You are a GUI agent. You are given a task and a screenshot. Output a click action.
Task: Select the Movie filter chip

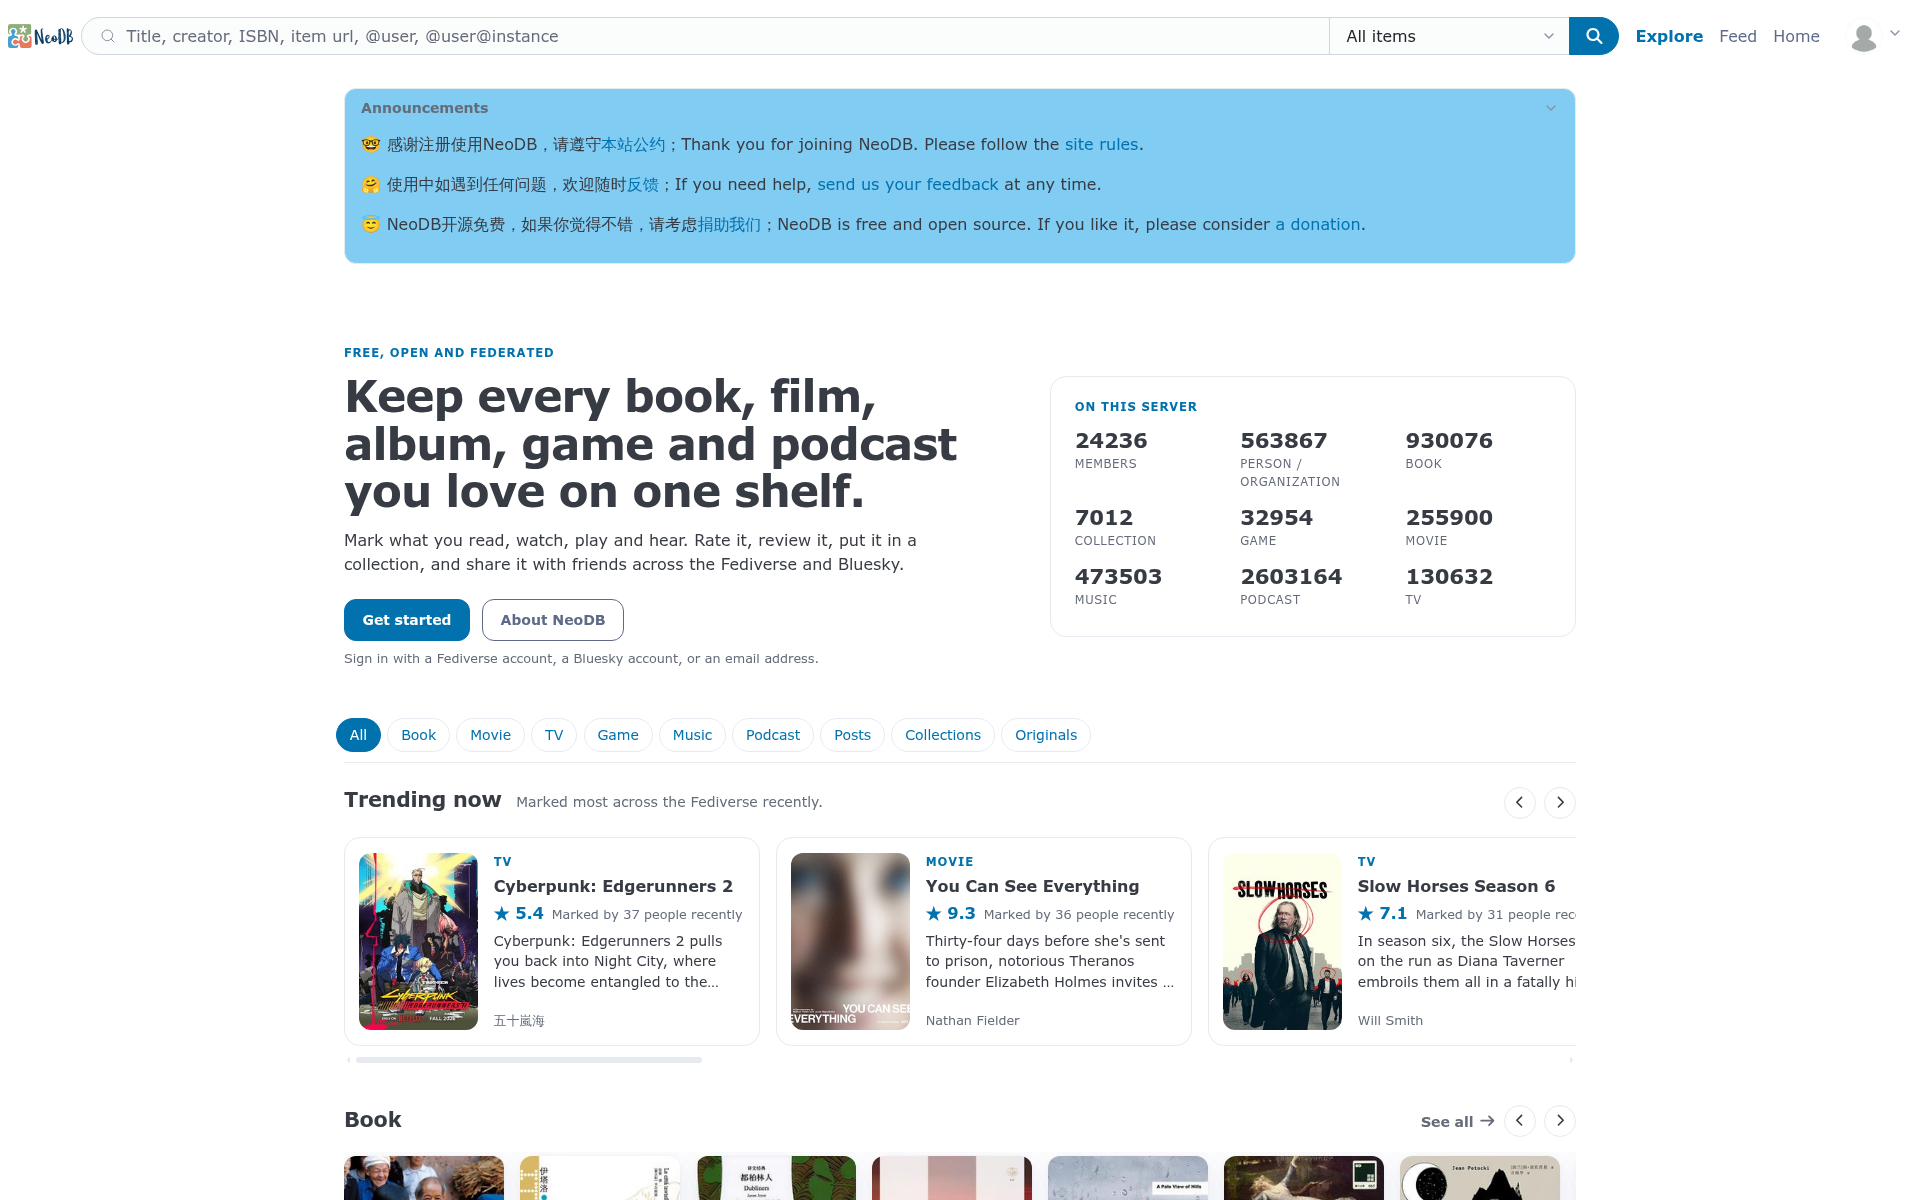tap(490, 735)
